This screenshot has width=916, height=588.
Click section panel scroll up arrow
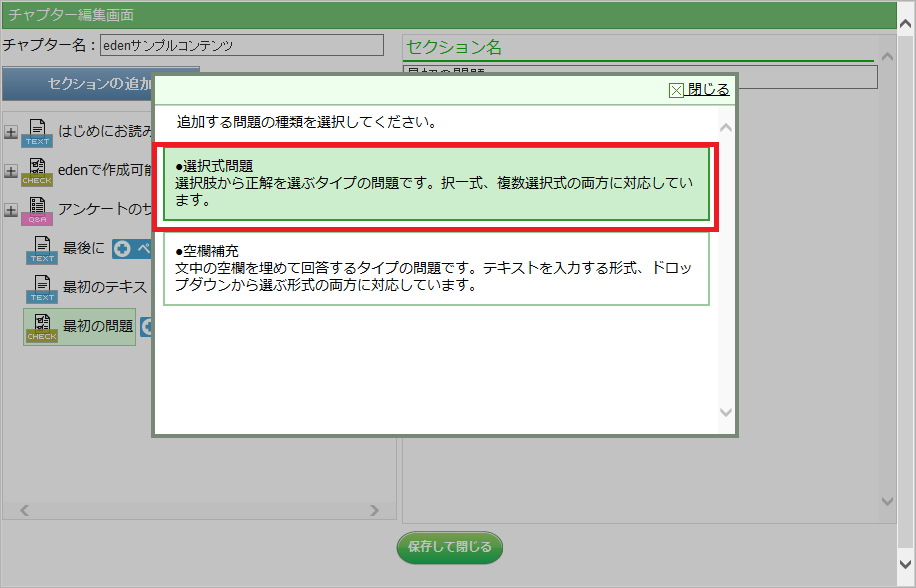click(x=887, y=57)
